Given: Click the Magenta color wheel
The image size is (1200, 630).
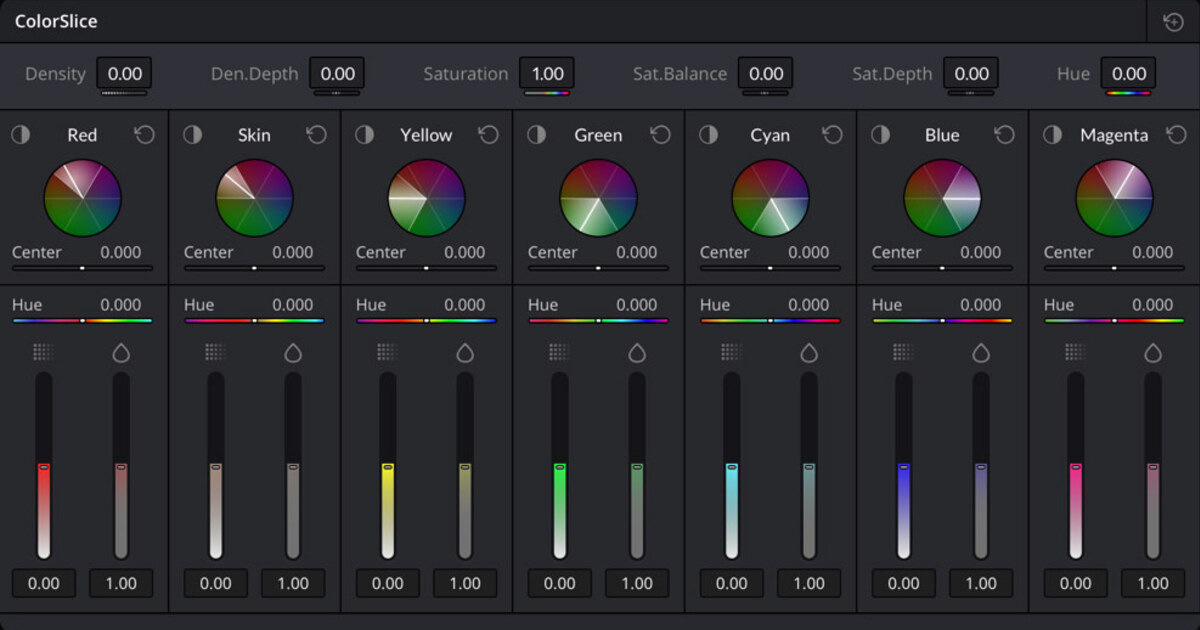Looking at the screenshot, I should (1114, 198).
